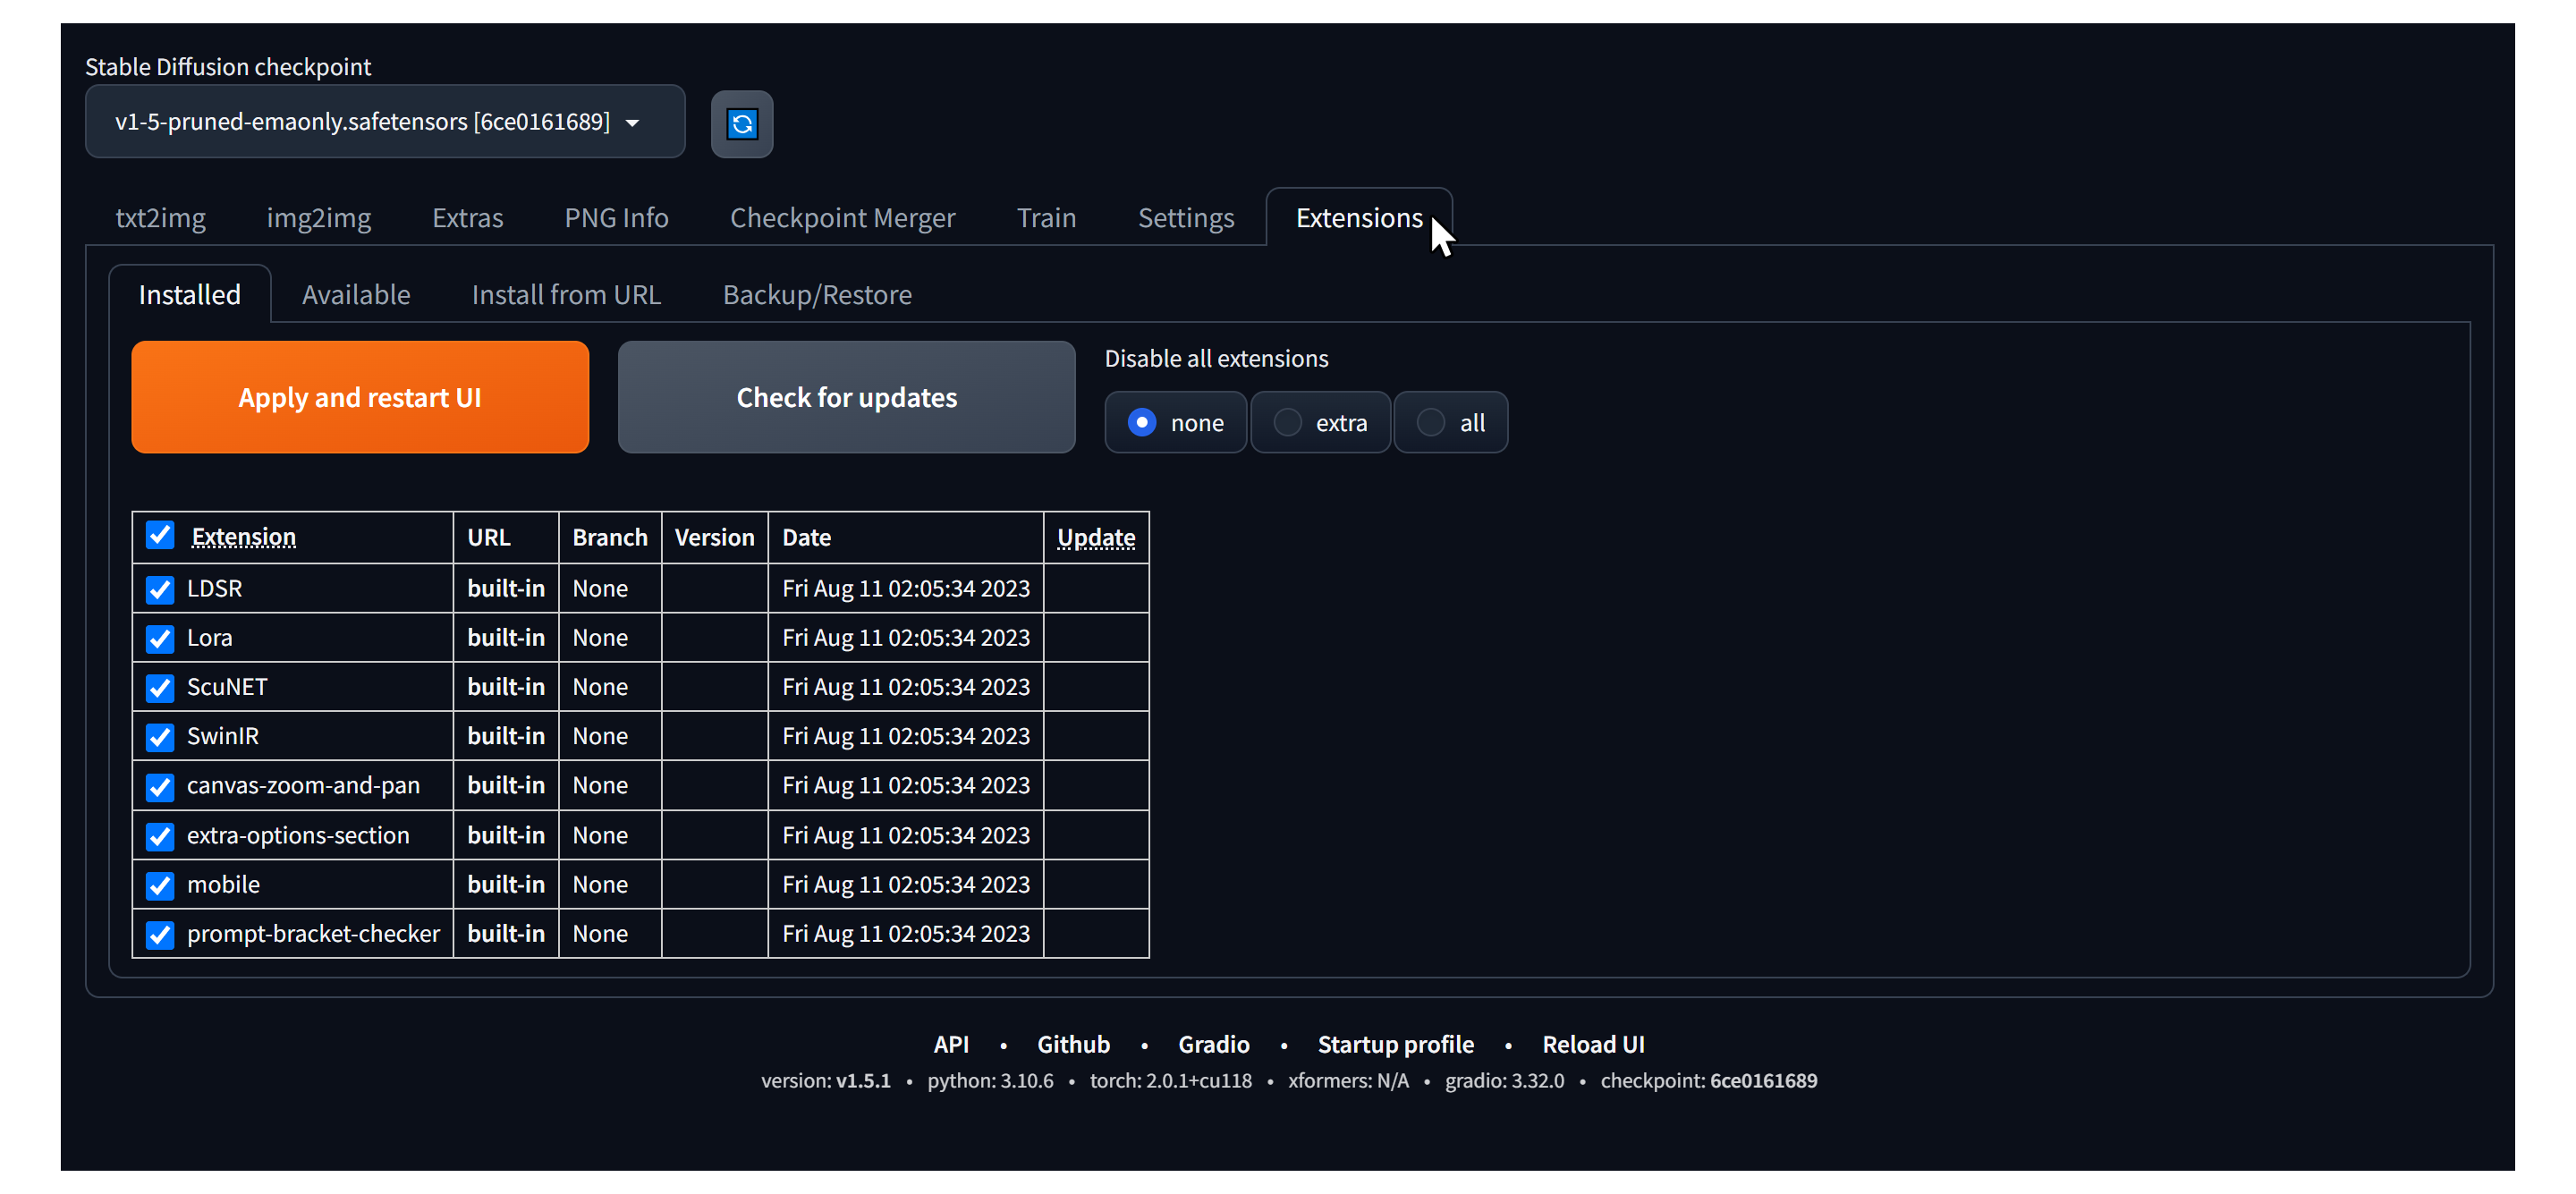This screenshot has width=2576, height=1194.
Task: Open the Extras tab
Action: point(468,218)
